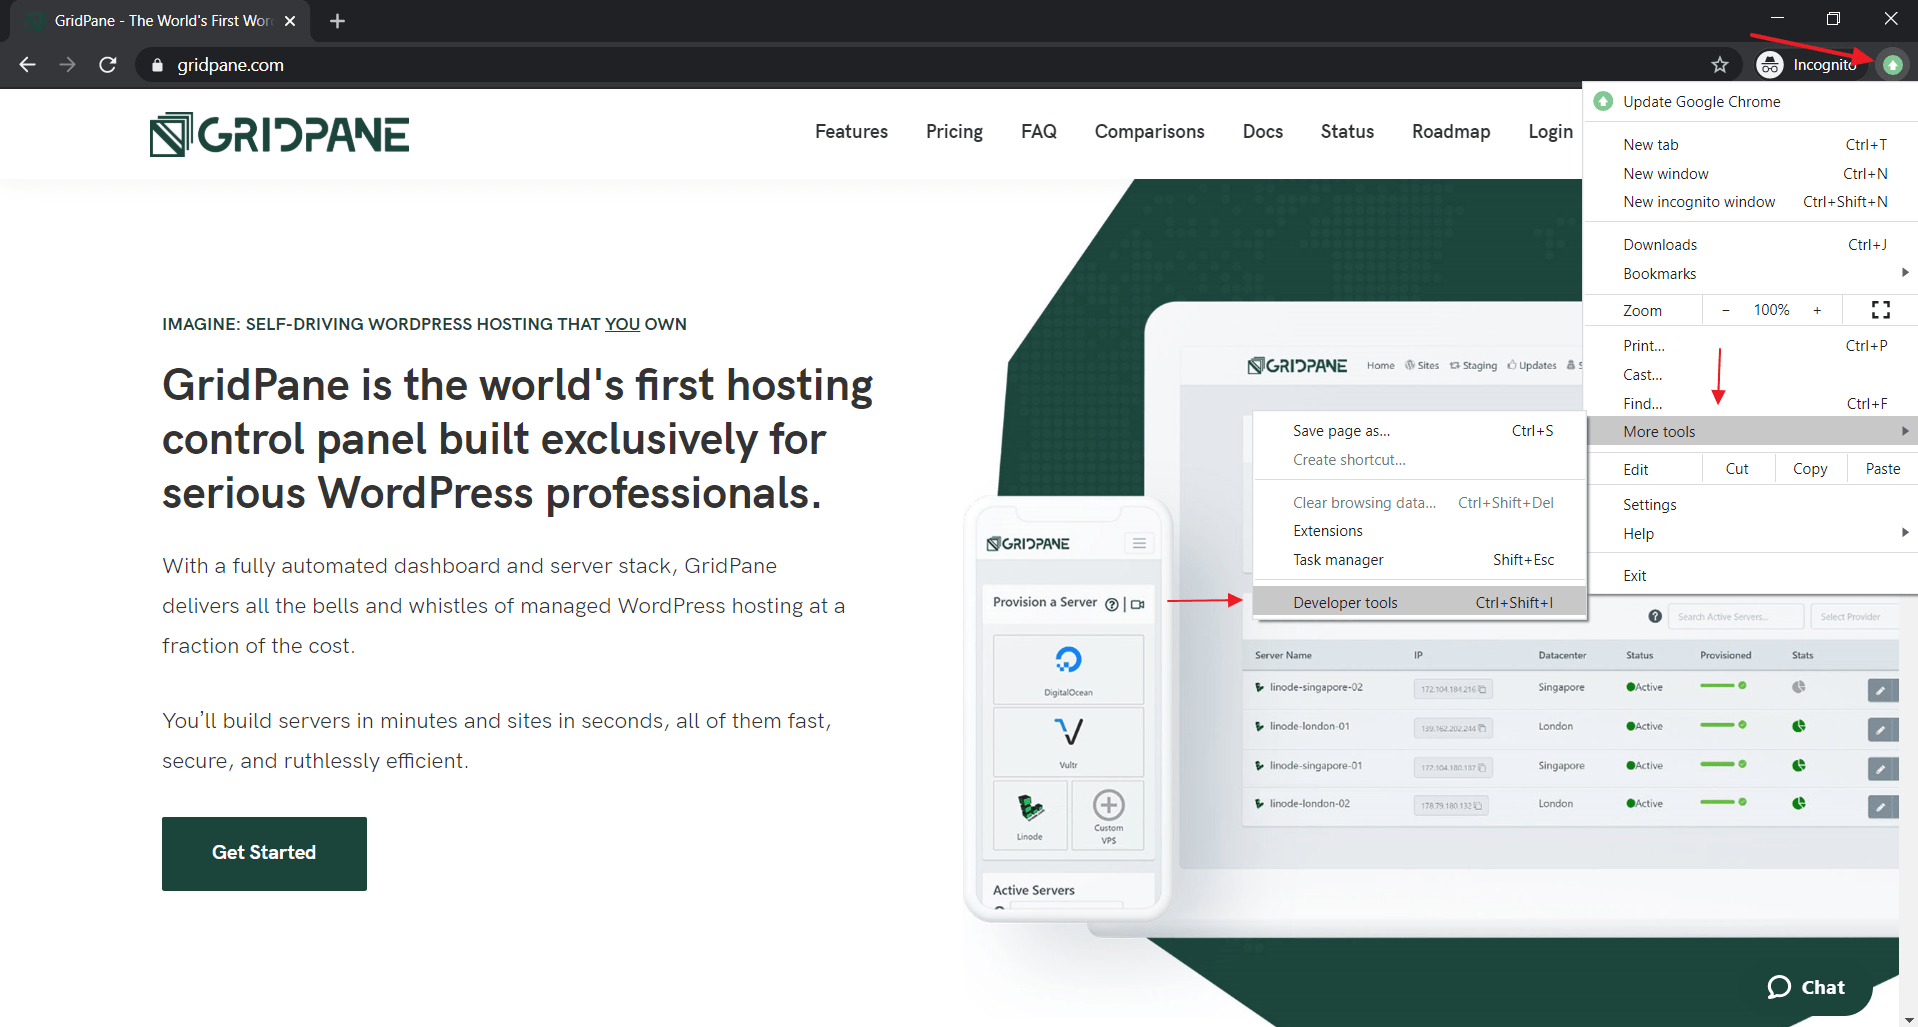Click the padlock site info icon
This screenshot has width=1918, height=1027.
[x=157, y=65]
